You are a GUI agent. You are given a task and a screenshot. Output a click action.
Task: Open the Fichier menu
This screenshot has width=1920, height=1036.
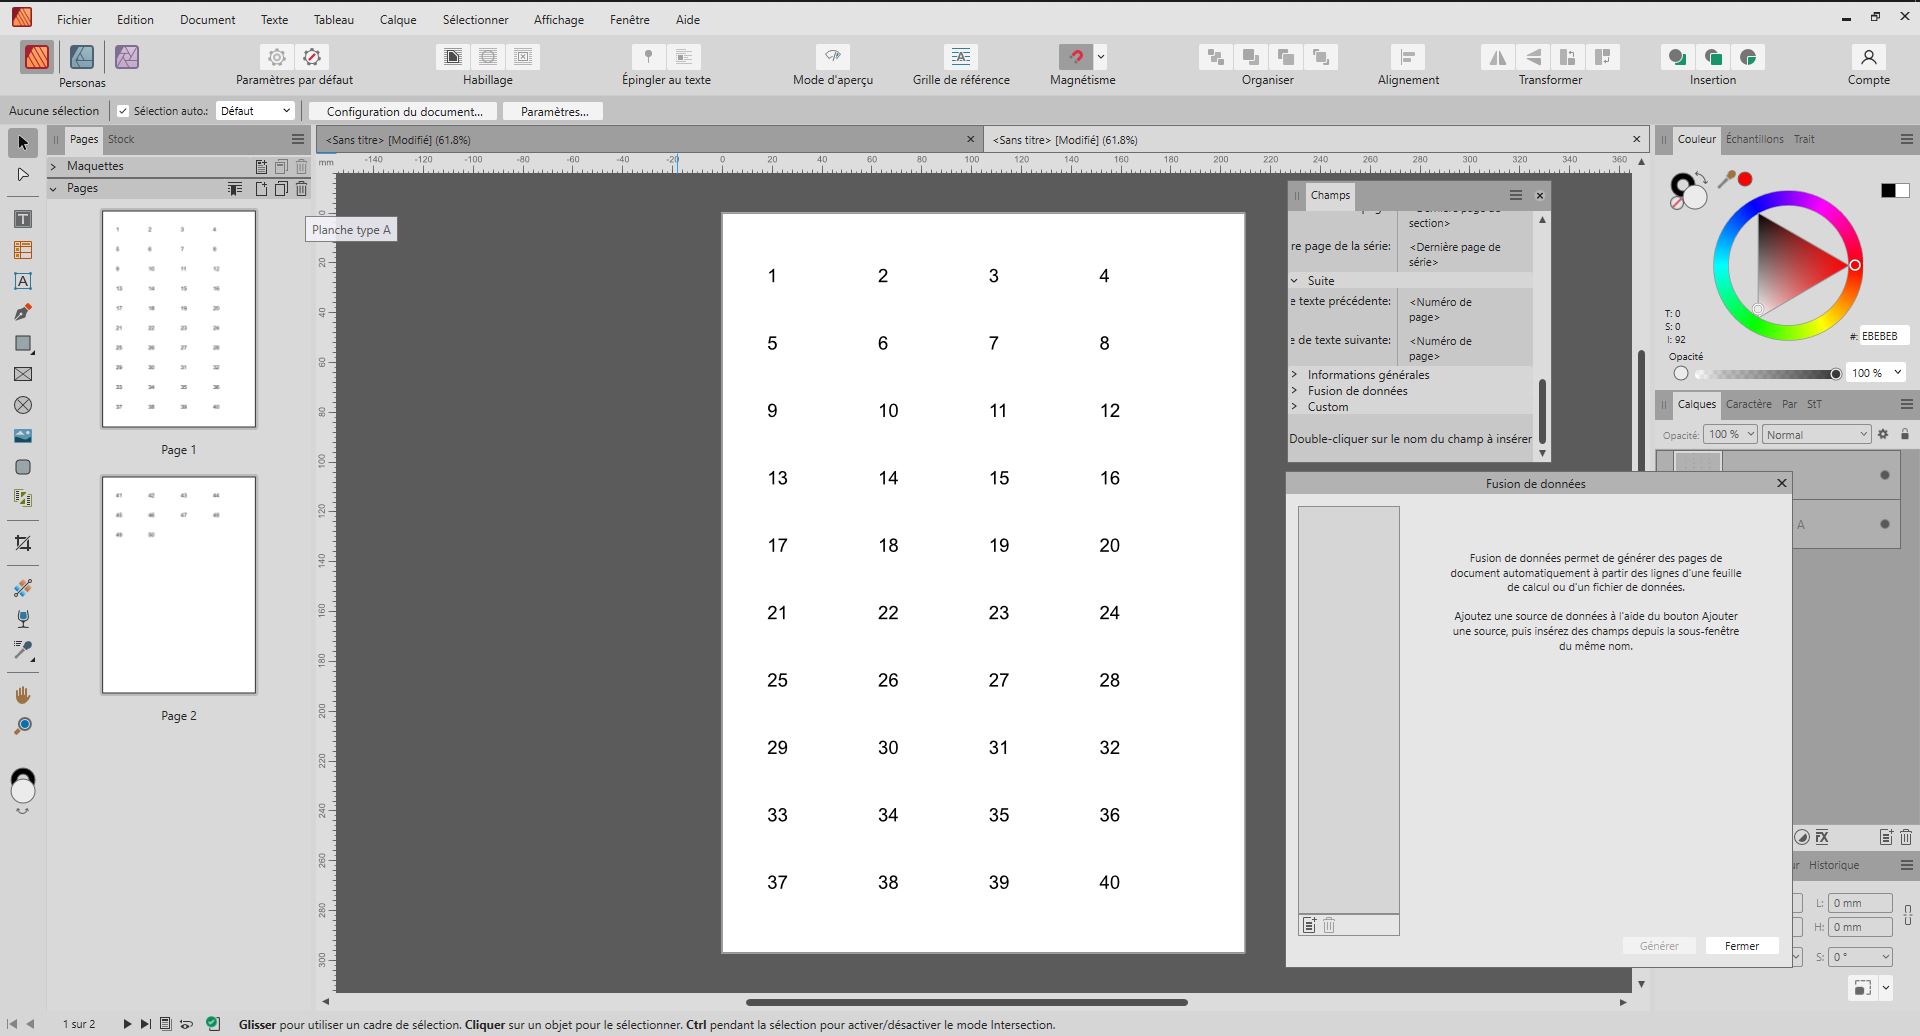pyautogui.click(x=74, y=19)
